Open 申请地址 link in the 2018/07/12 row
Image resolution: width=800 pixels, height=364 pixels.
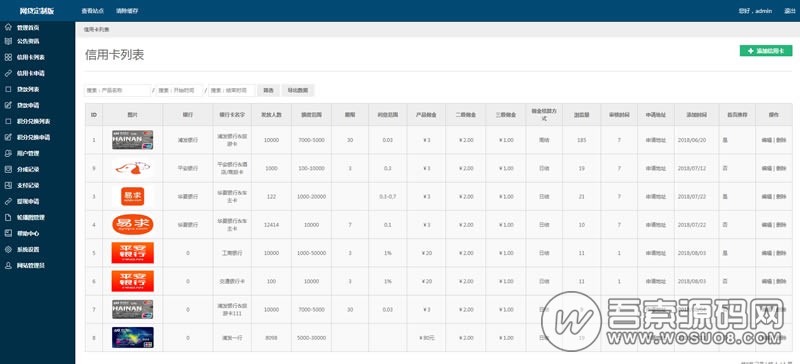pyautogui.click(x=656, y=168)
